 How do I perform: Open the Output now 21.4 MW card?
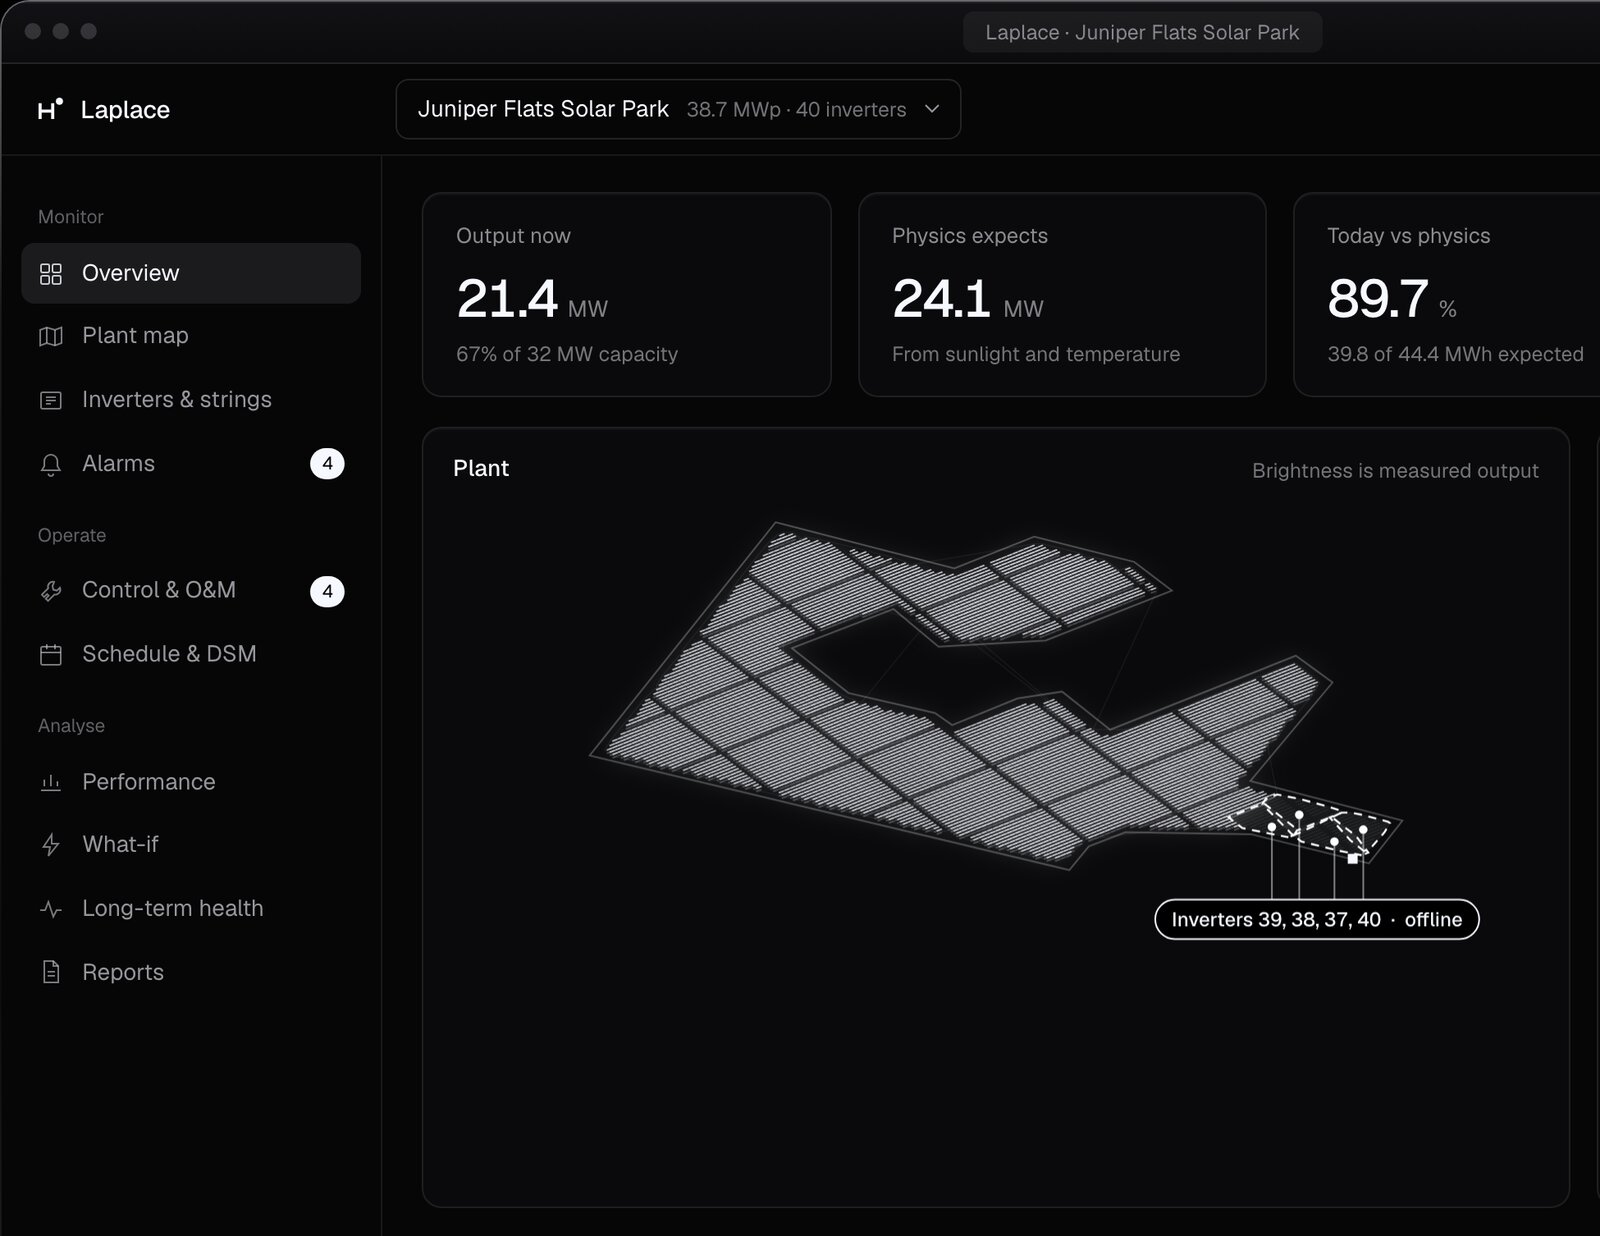click(x=627, y=295)
